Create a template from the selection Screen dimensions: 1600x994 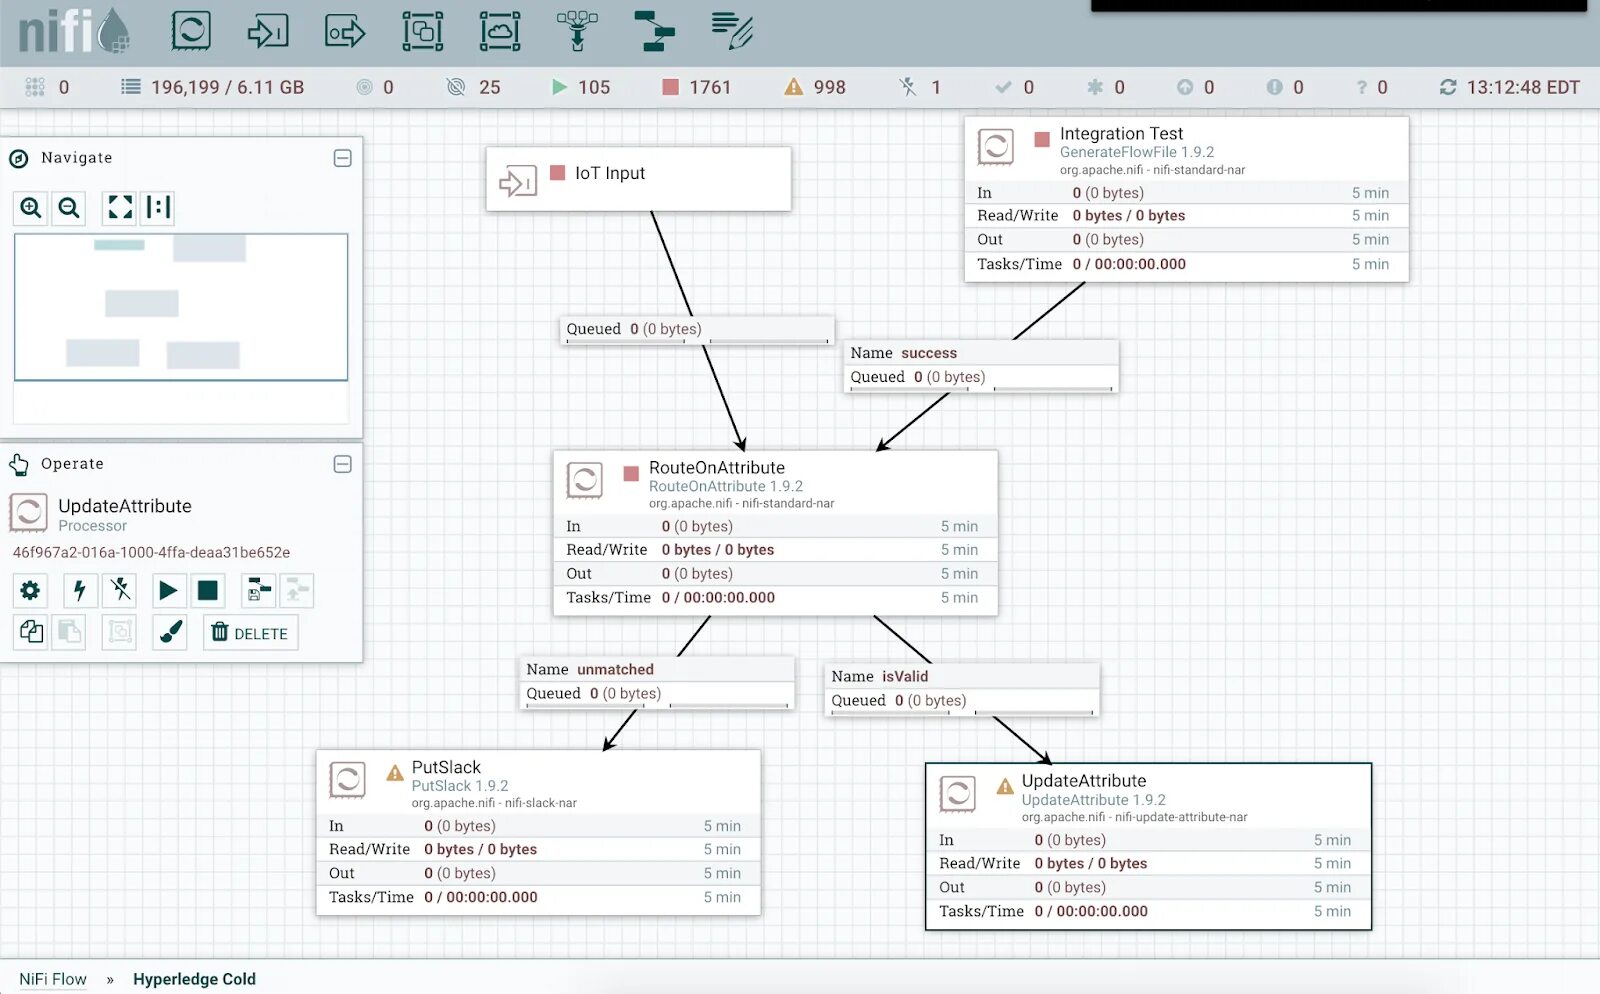tap(259, 591)
